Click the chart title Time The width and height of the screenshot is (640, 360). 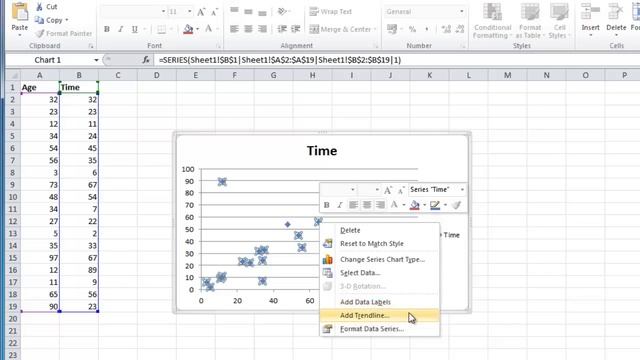click(x=322, y=151)
